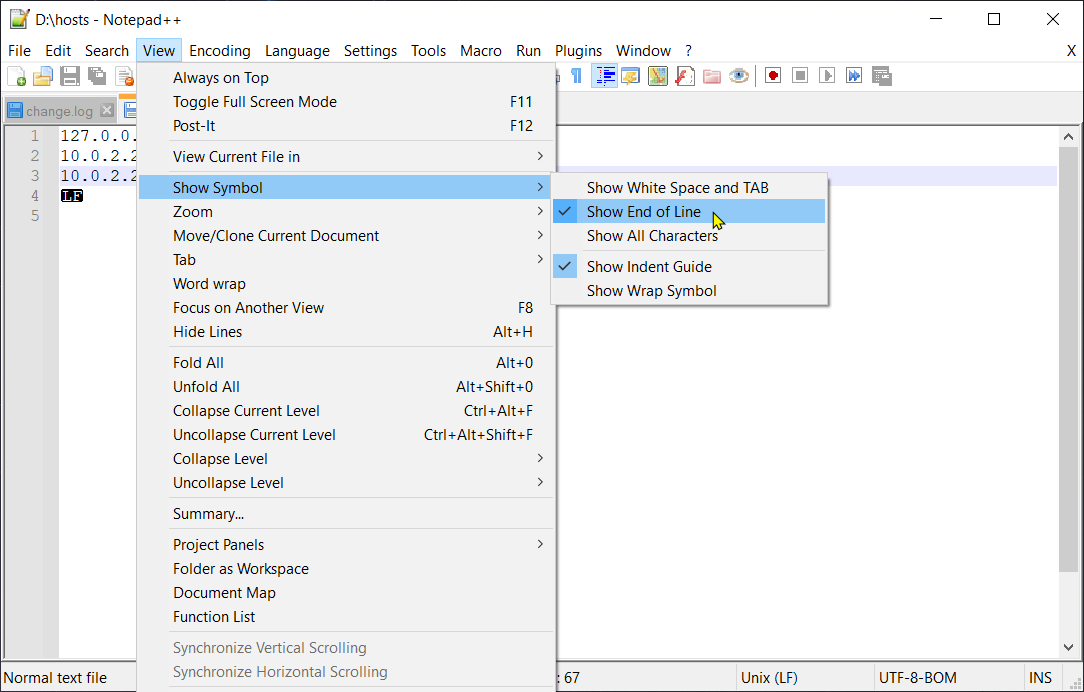Toggle the Monitoring eye toolbar icon
Image resolution: width=1084 pixels, height=692 pixels.
point(738,75)
